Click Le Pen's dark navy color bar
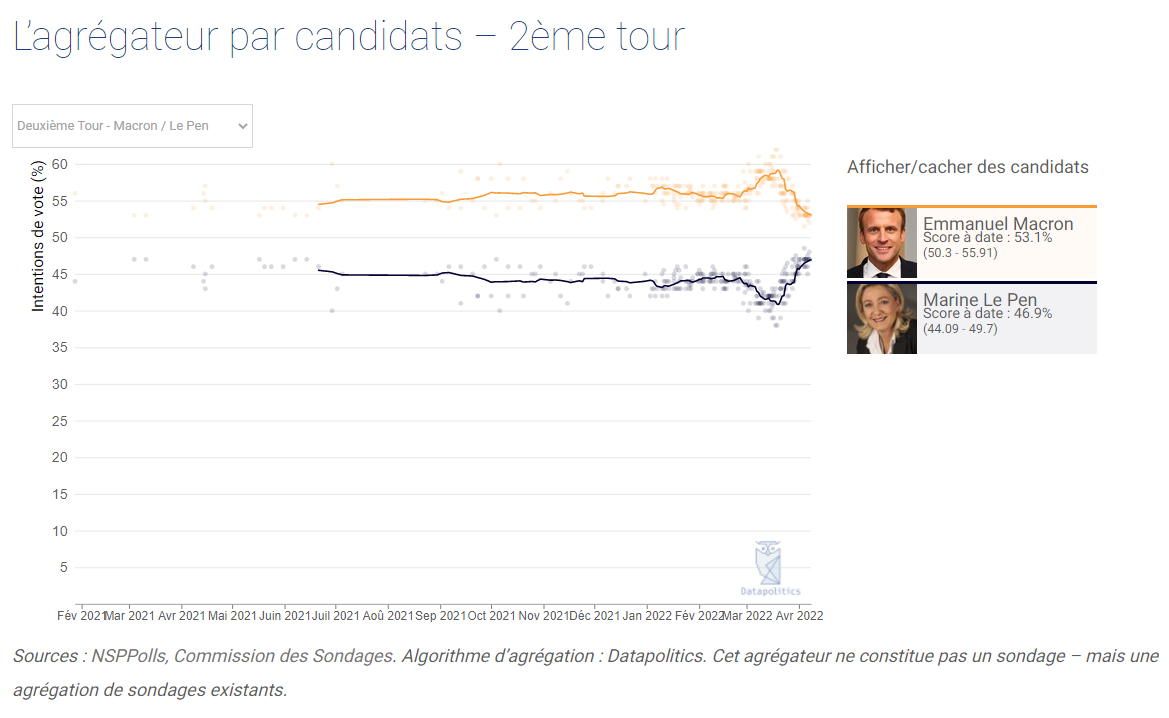This screenshot has width=1169, height=718. coord(971,283)
